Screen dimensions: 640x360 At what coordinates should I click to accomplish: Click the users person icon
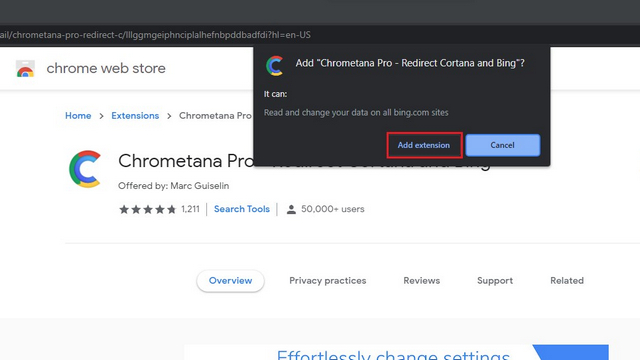pyautogui.click(x=291, y=209)
